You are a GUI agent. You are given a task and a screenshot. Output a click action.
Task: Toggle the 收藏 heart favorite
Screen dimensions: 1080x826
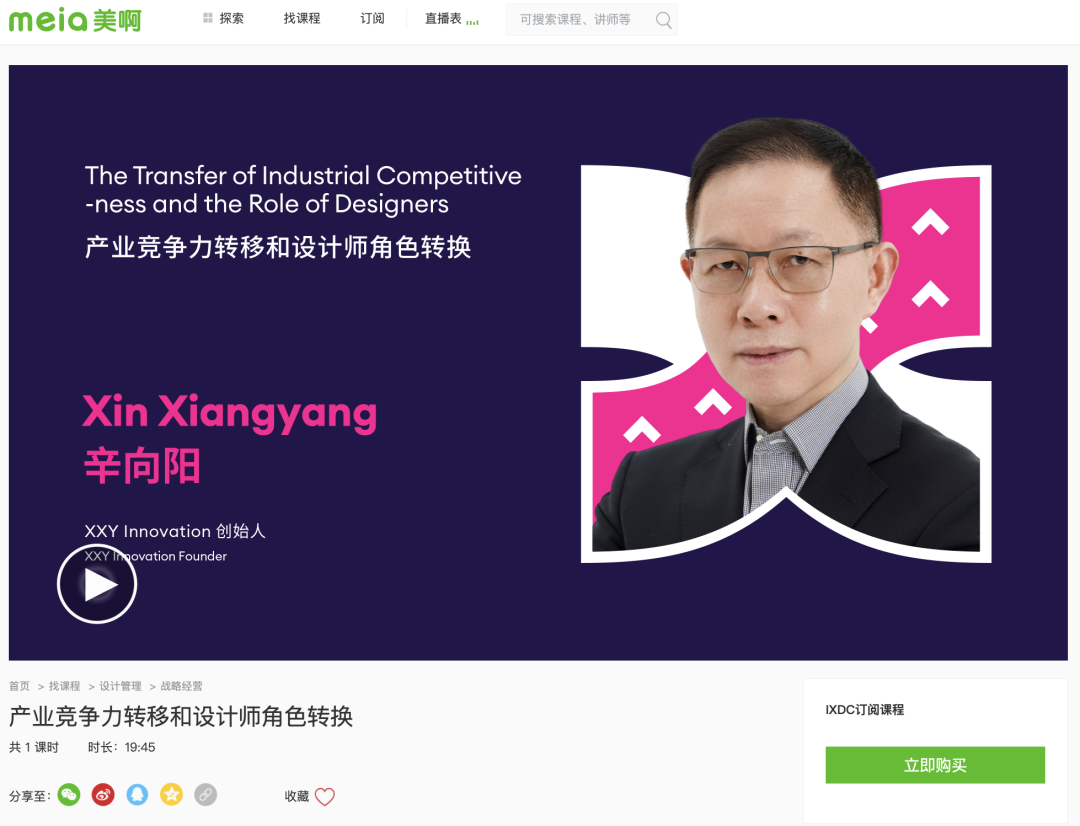pyautogui.click(x=324, y=796)
